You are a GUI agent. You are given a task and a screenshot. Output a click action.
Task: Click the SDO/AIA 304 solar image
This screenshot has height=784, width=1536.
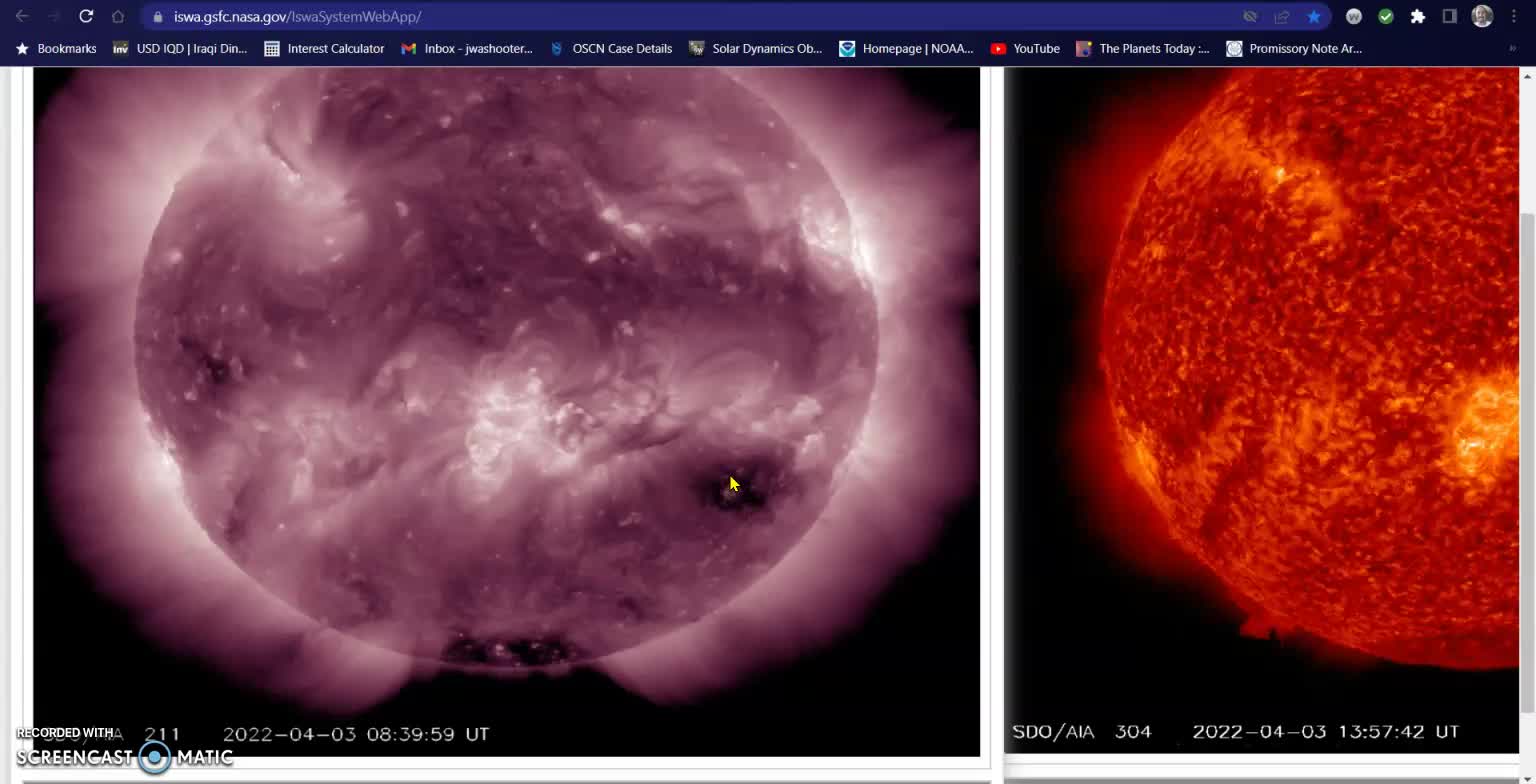pos(1262,409)
